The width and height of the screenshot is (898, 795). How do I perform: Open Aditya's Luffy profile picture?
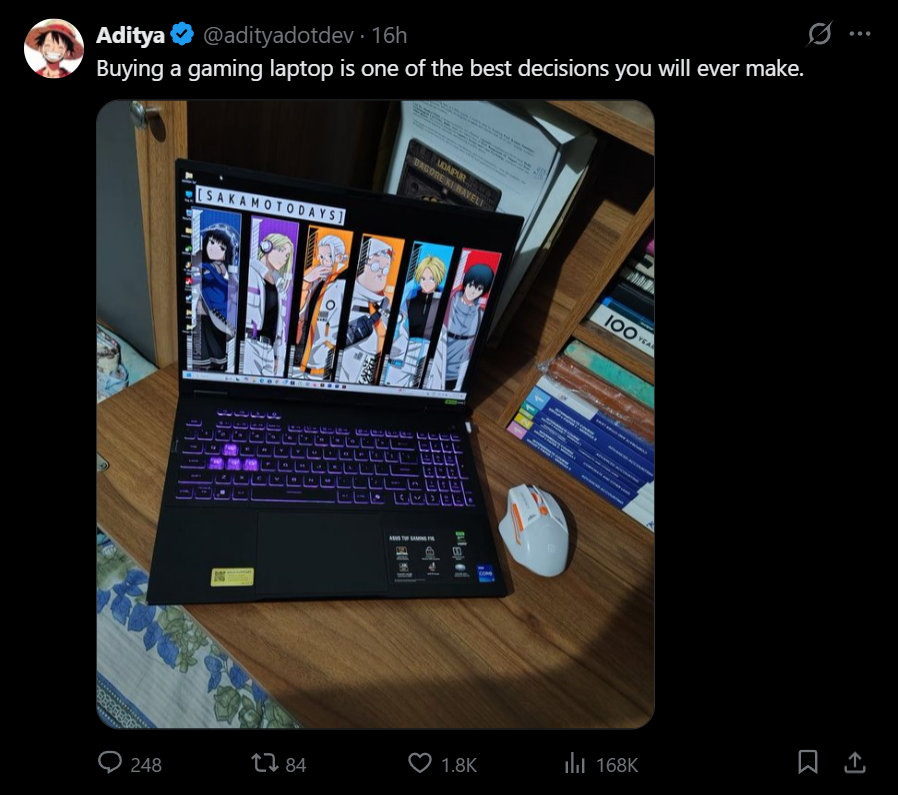54,49
